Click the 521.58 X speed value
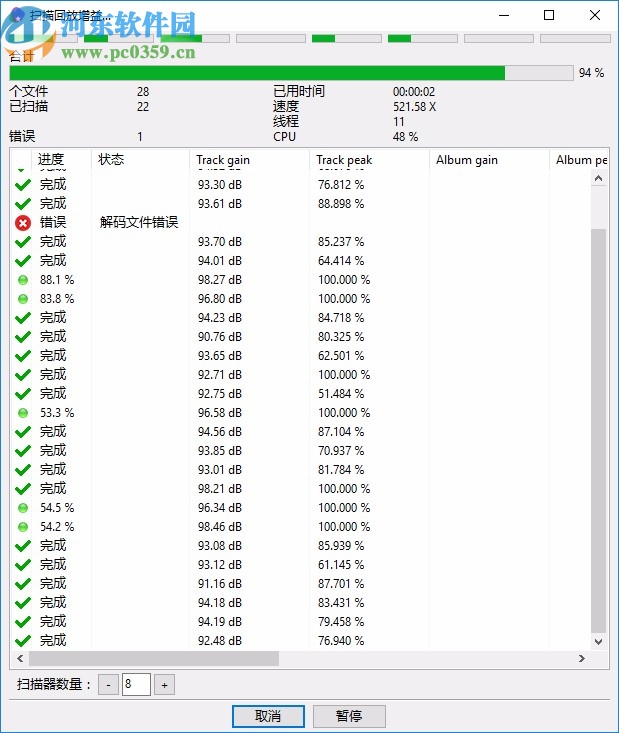The image size is (619, 733). coord(414,107)
